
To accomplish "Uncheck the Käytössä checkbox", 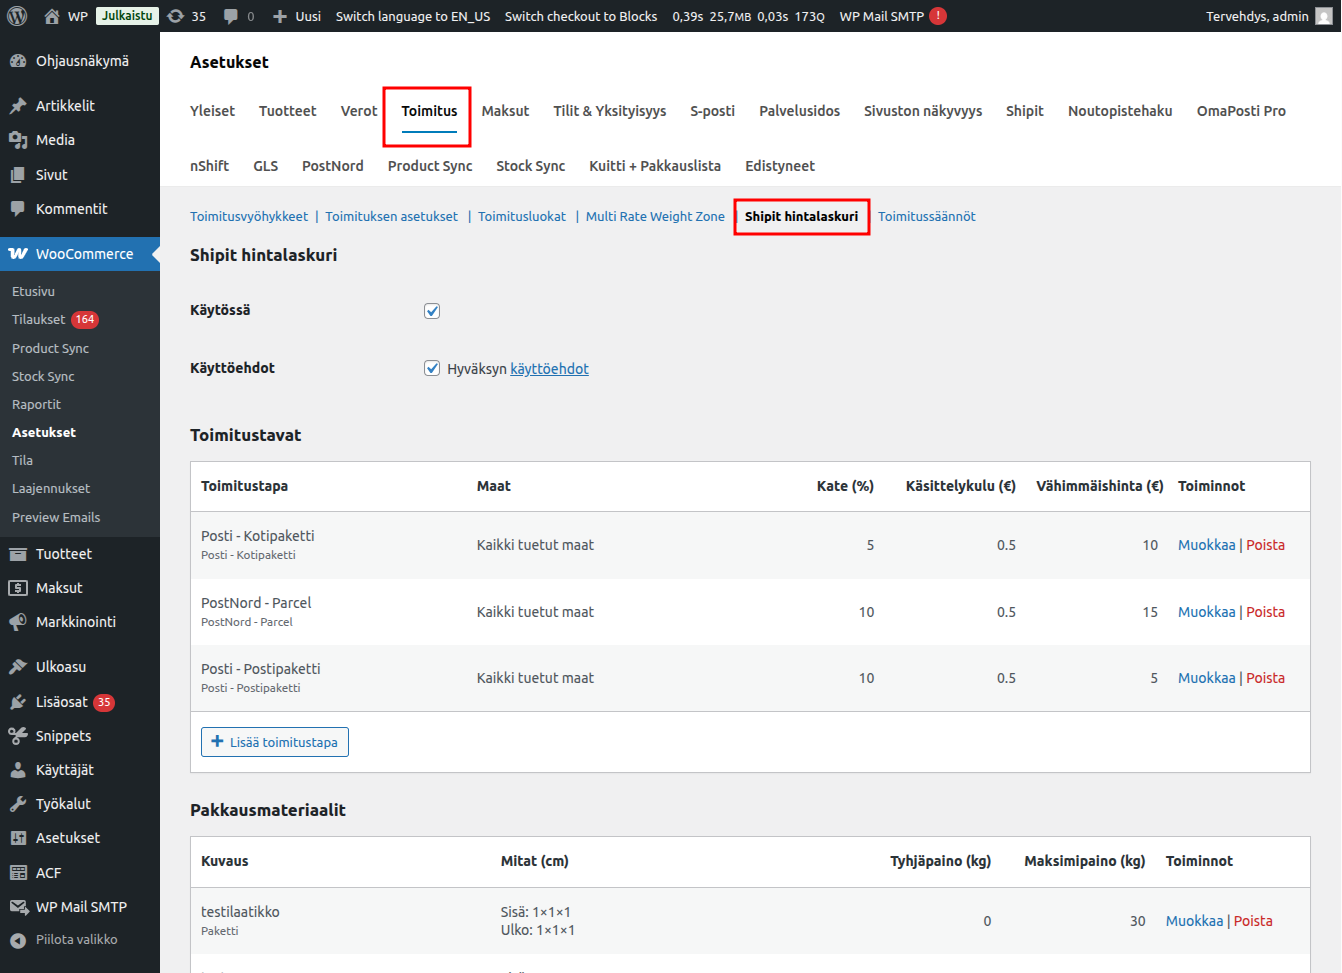I will pos(432,311).
